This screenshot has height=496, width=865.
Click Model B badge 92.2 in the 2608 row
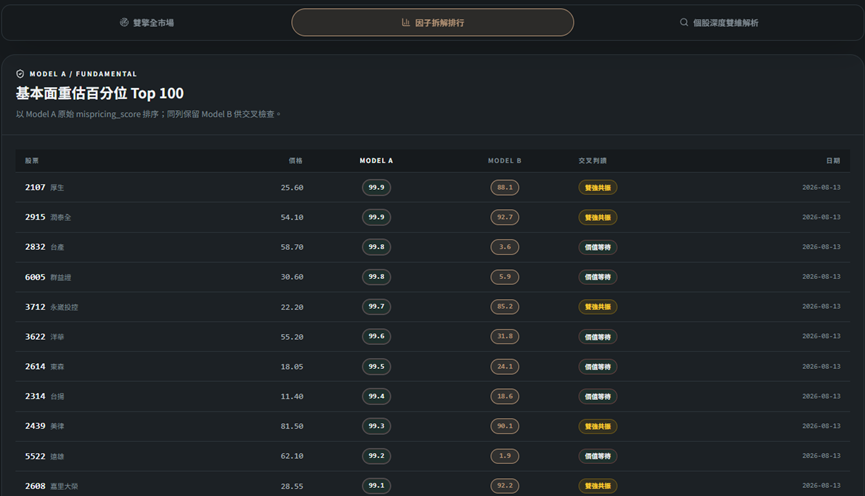[505, 486]
